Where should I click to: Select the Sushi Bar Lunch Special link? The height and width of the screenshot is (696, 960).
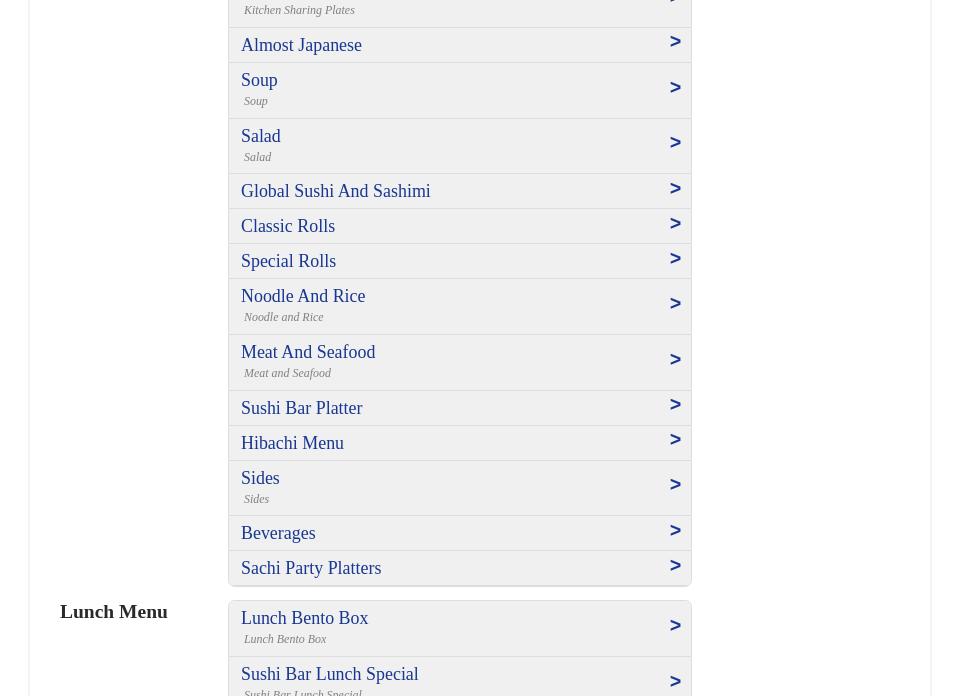coord(329,674)
